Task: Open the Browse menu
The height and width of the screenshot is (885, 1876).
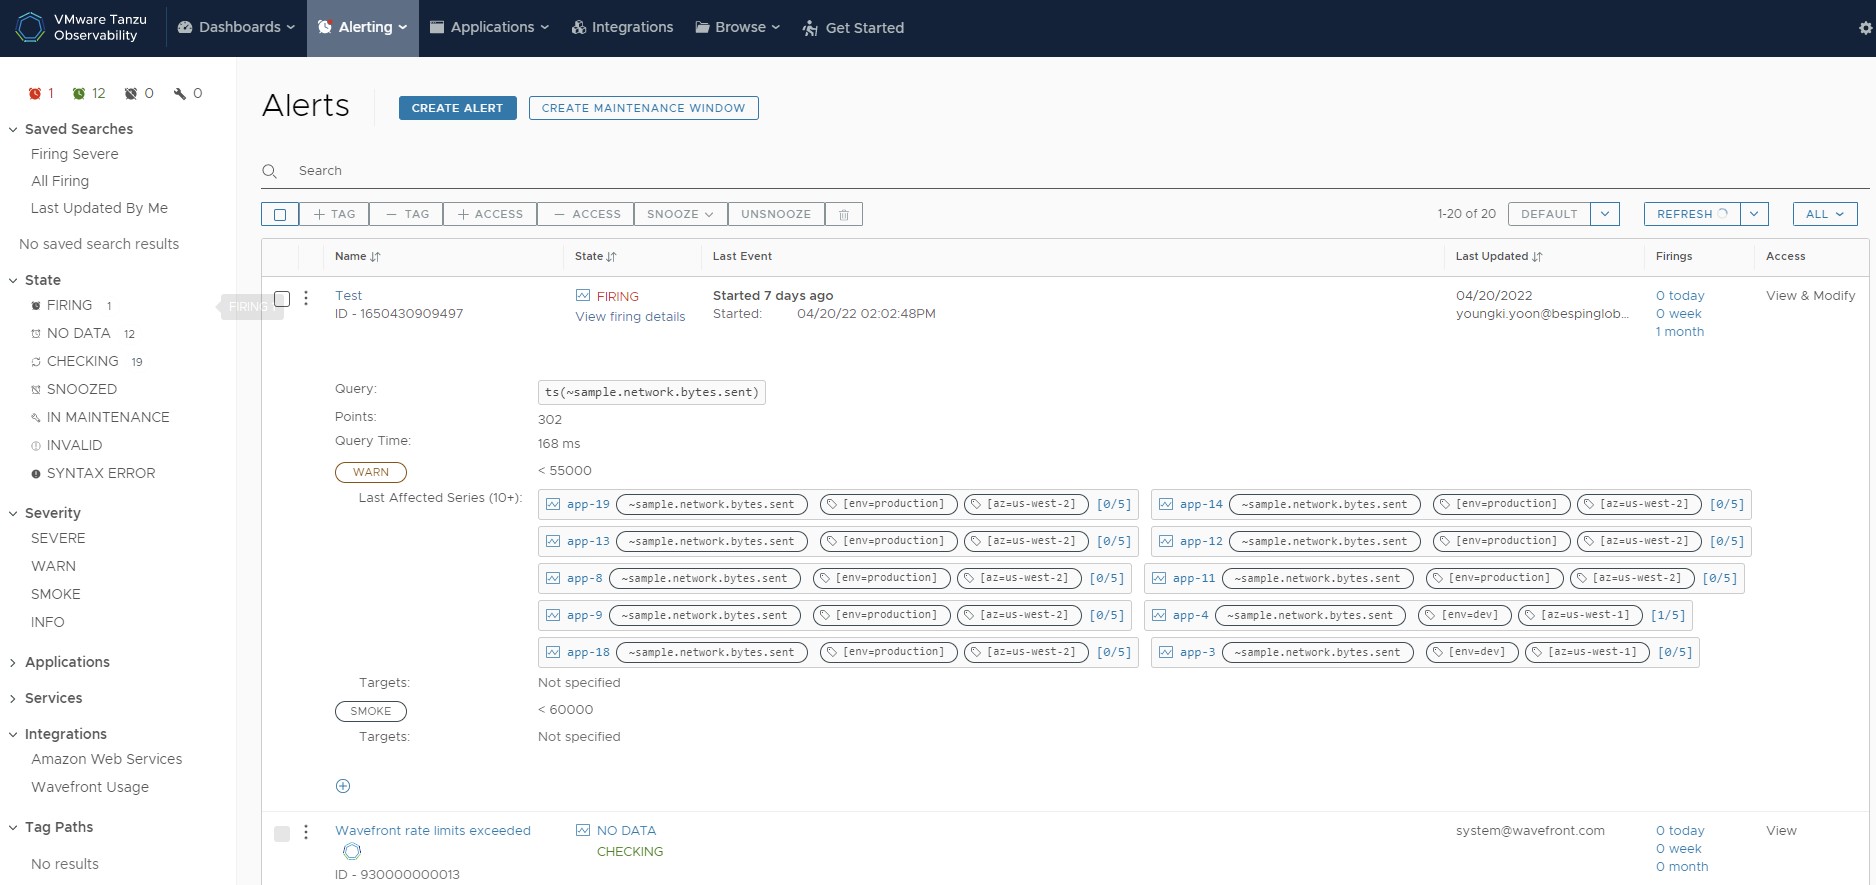Action: click(x=737, y=28)
